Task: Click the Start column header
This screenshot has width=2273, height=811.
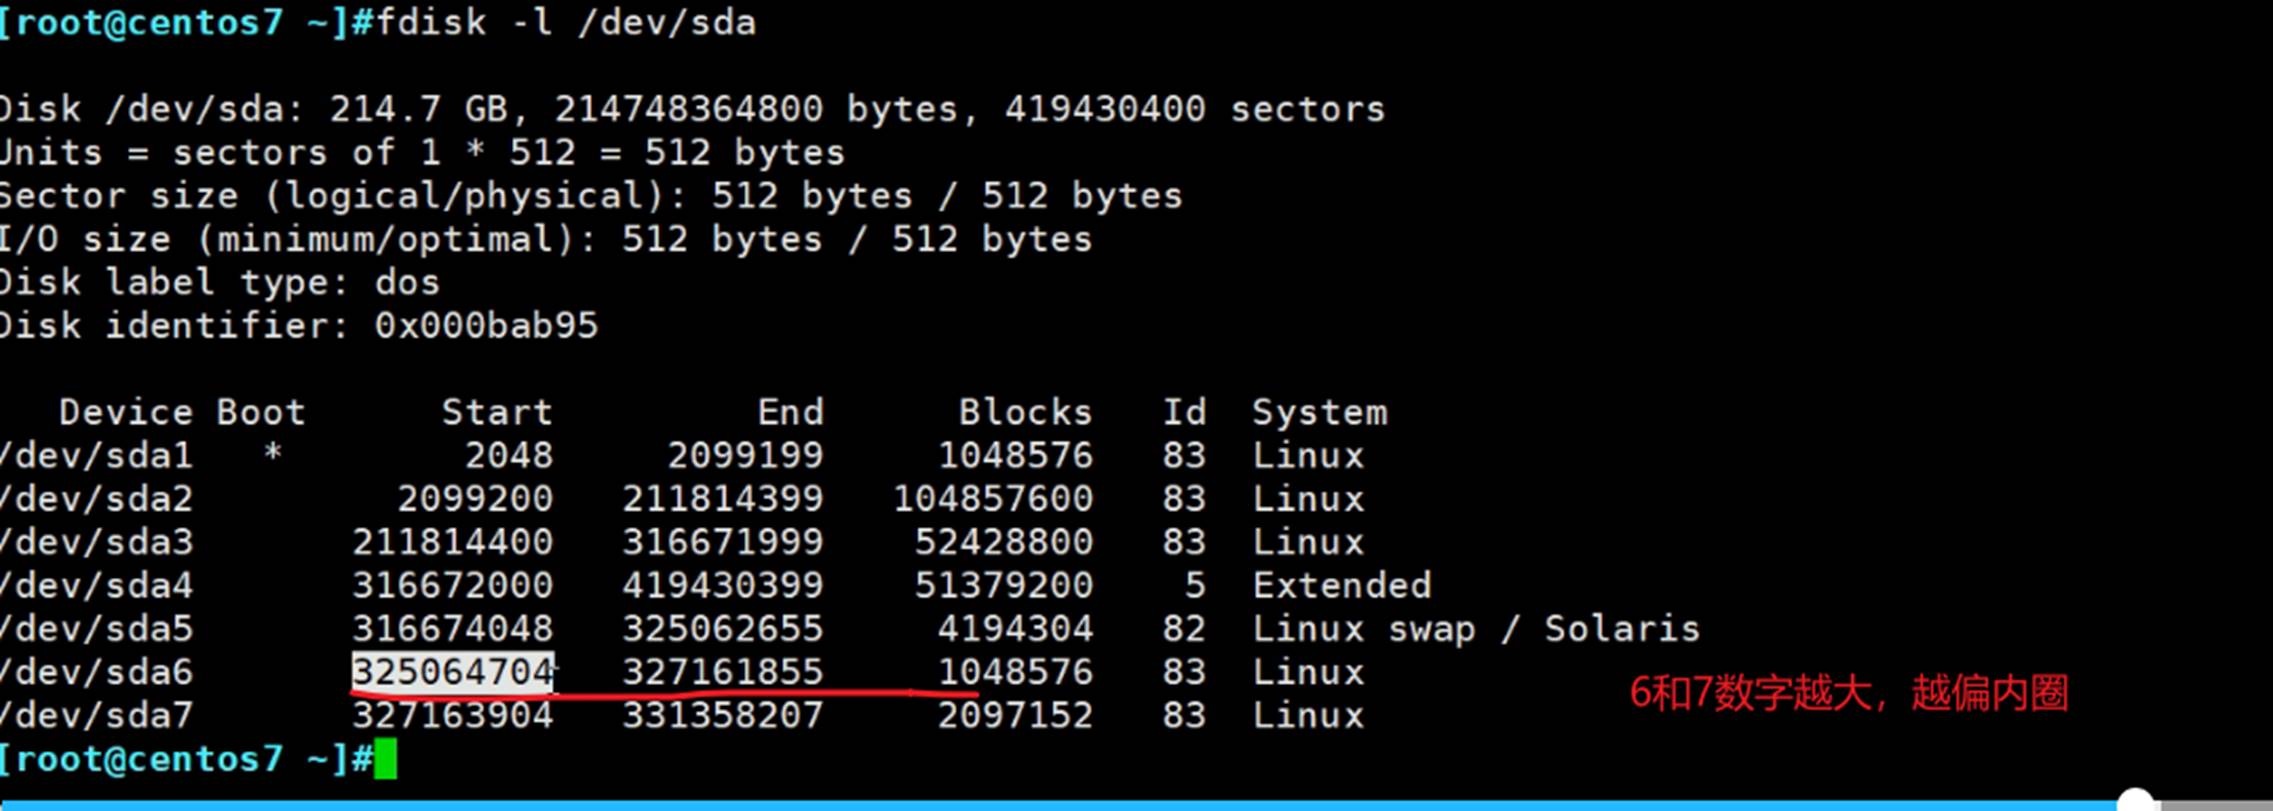Action: coord(497,412)
